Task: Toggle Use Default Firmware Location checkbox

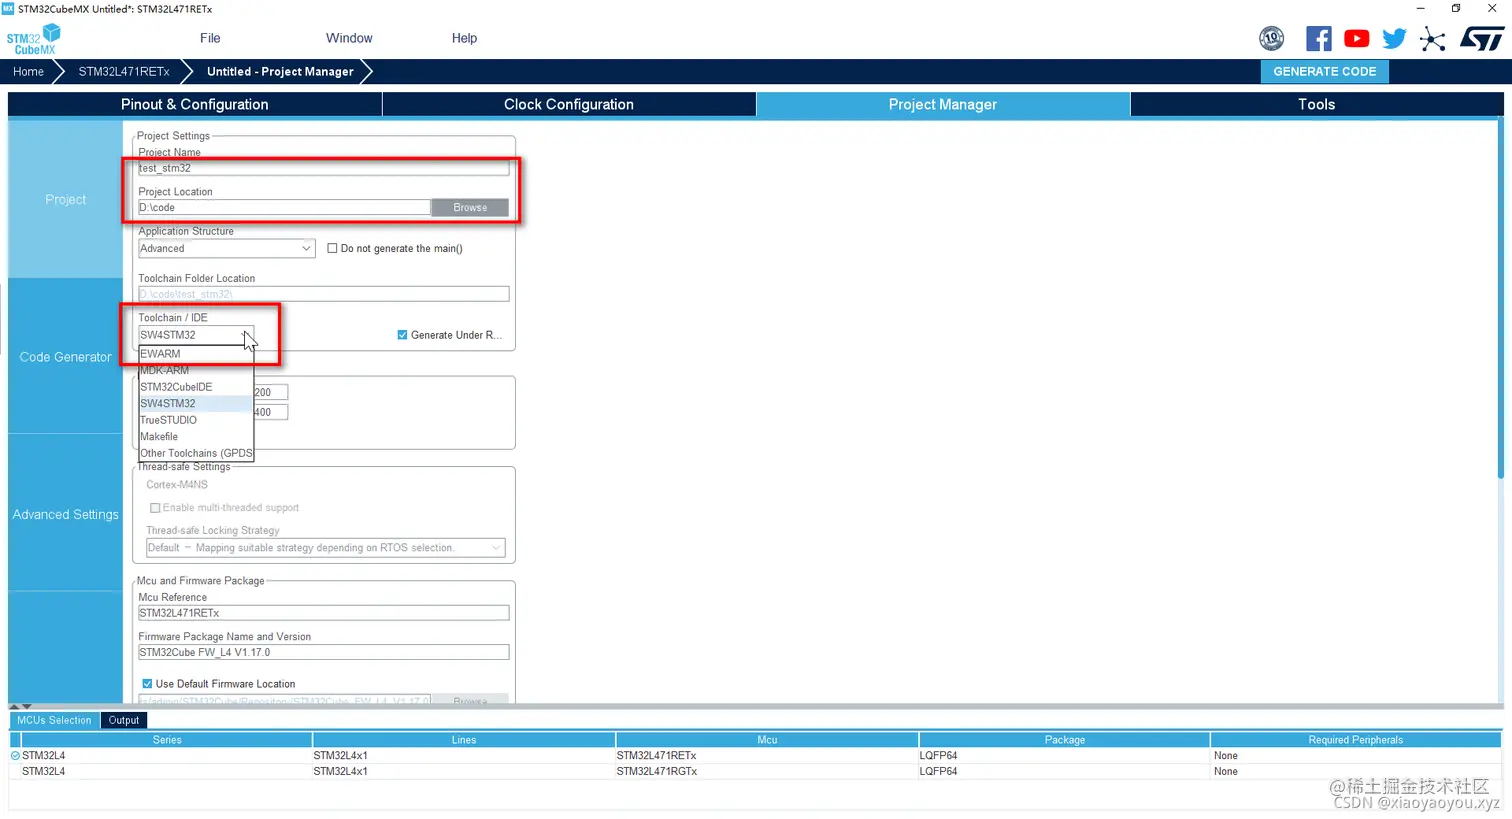Action: click(148, 684)
